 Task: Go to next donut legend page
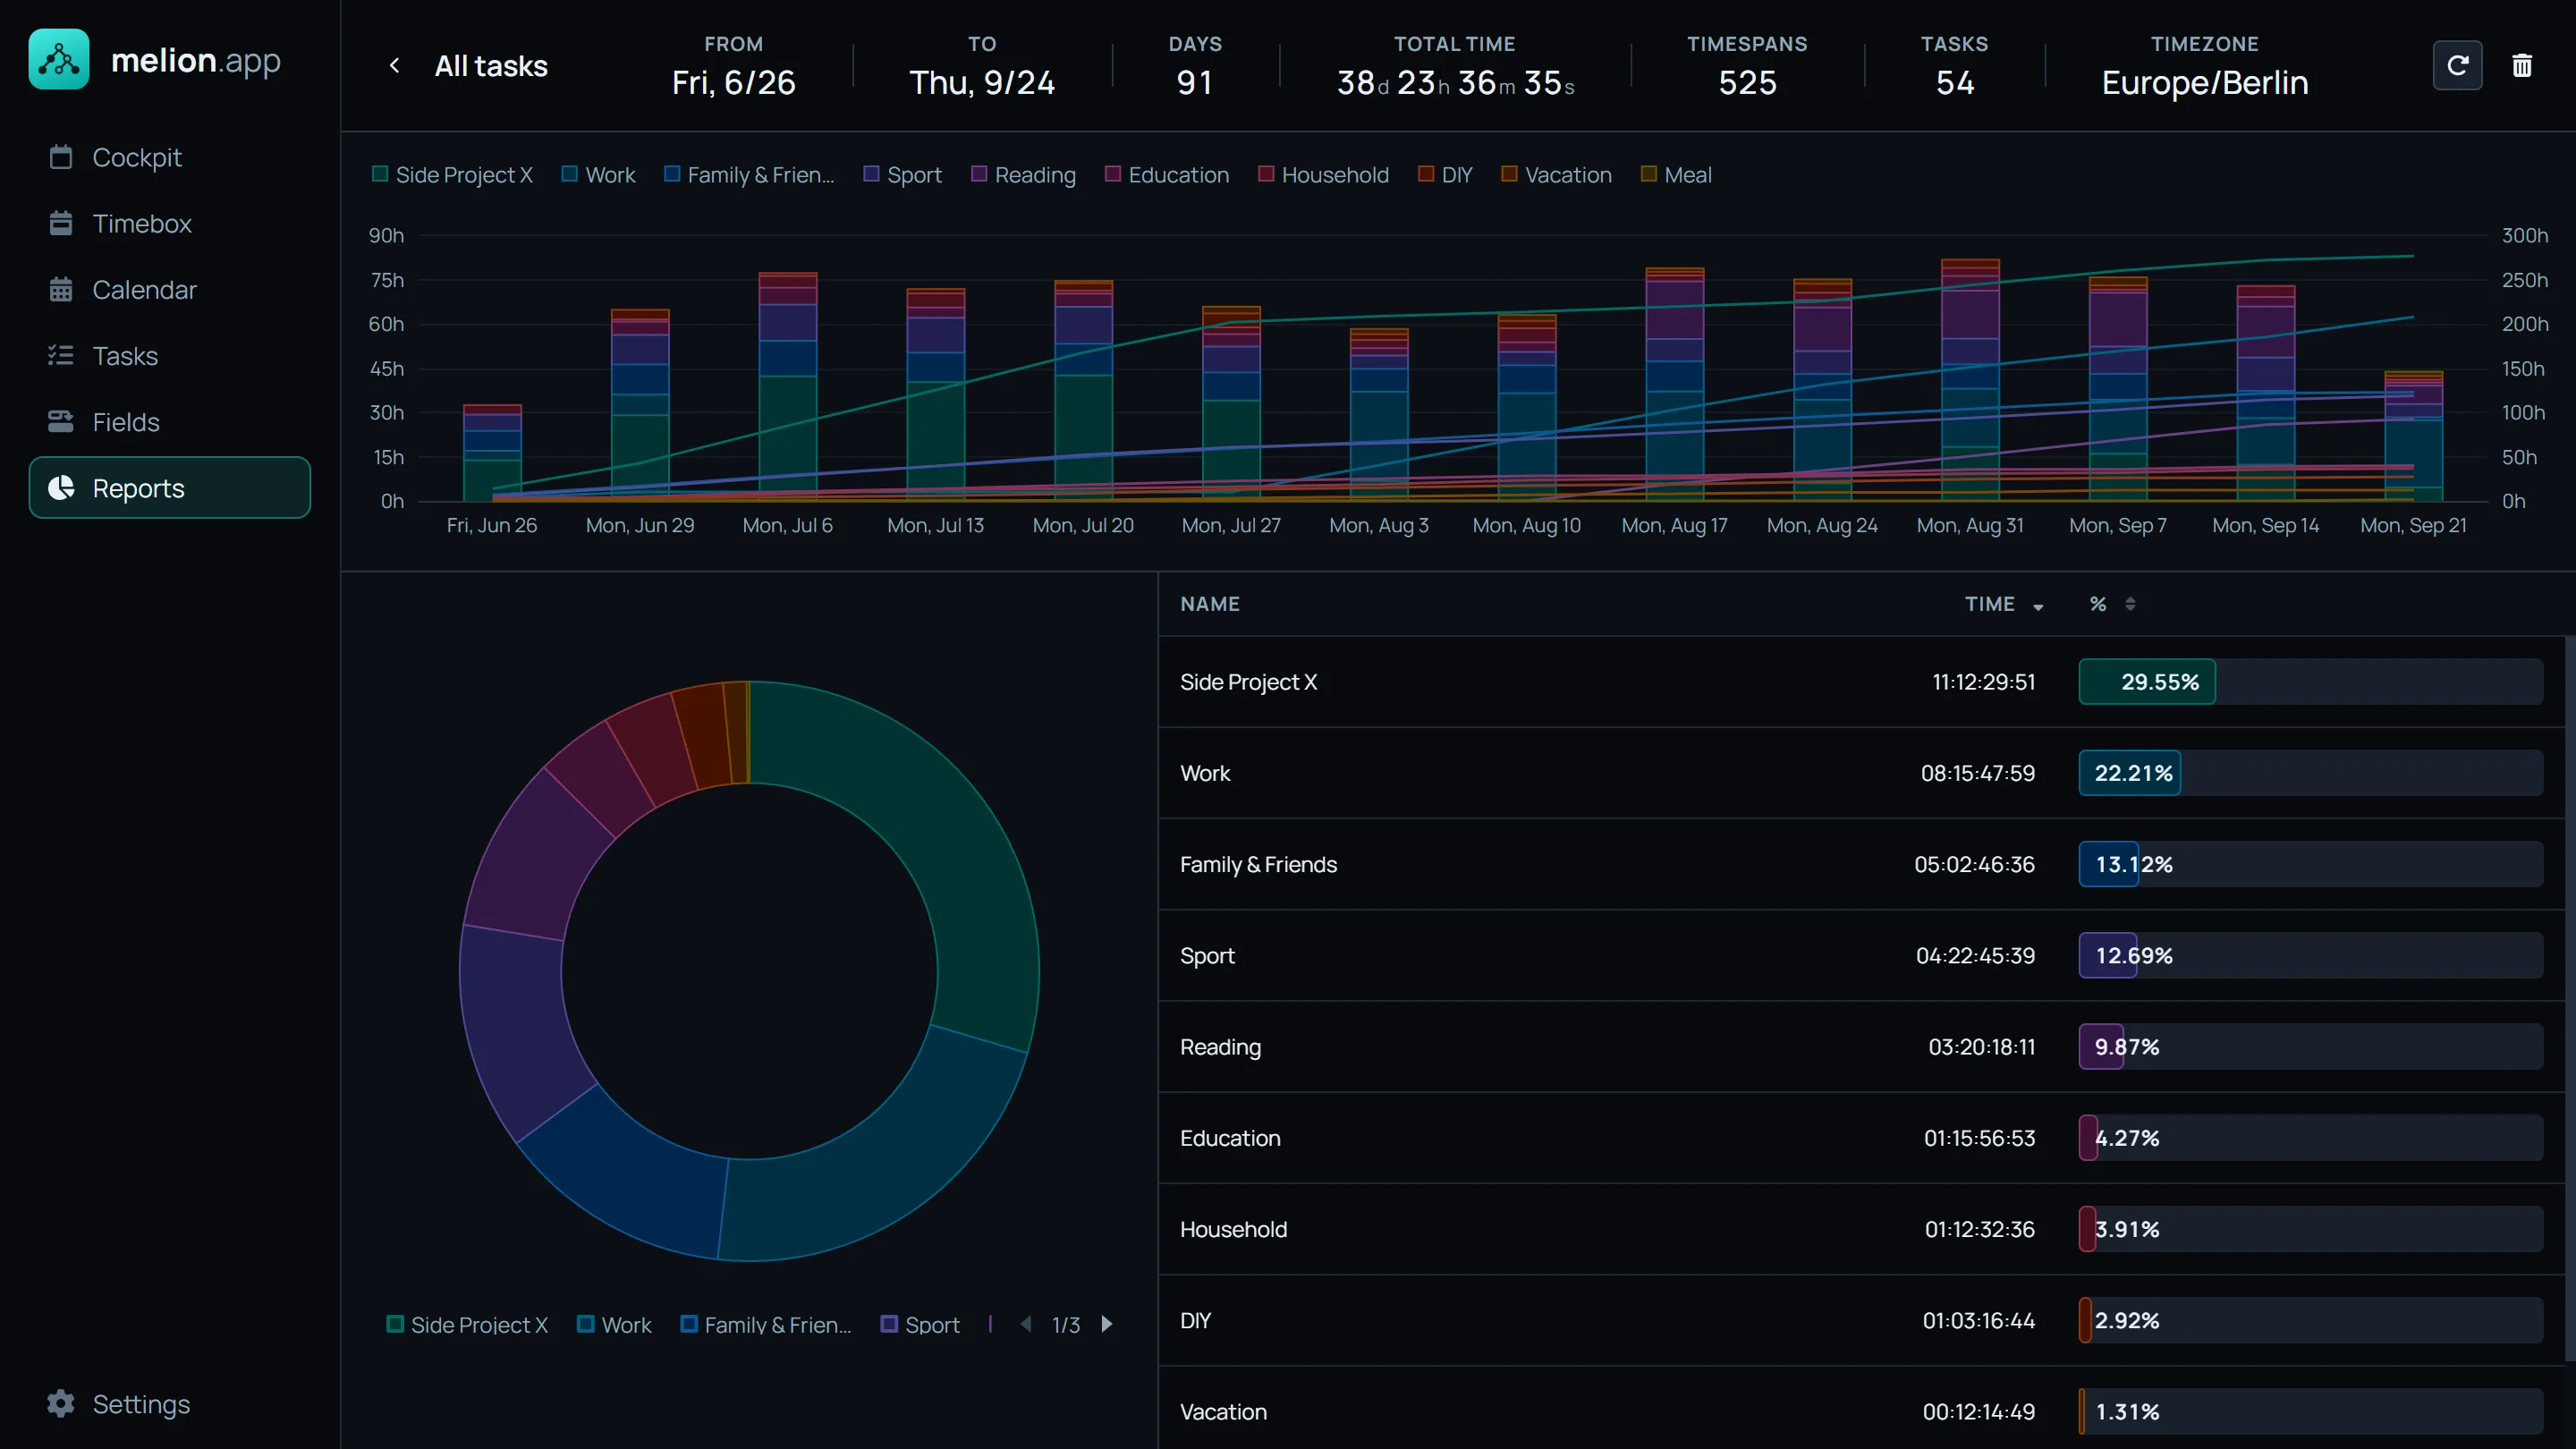(1106, 1324)
